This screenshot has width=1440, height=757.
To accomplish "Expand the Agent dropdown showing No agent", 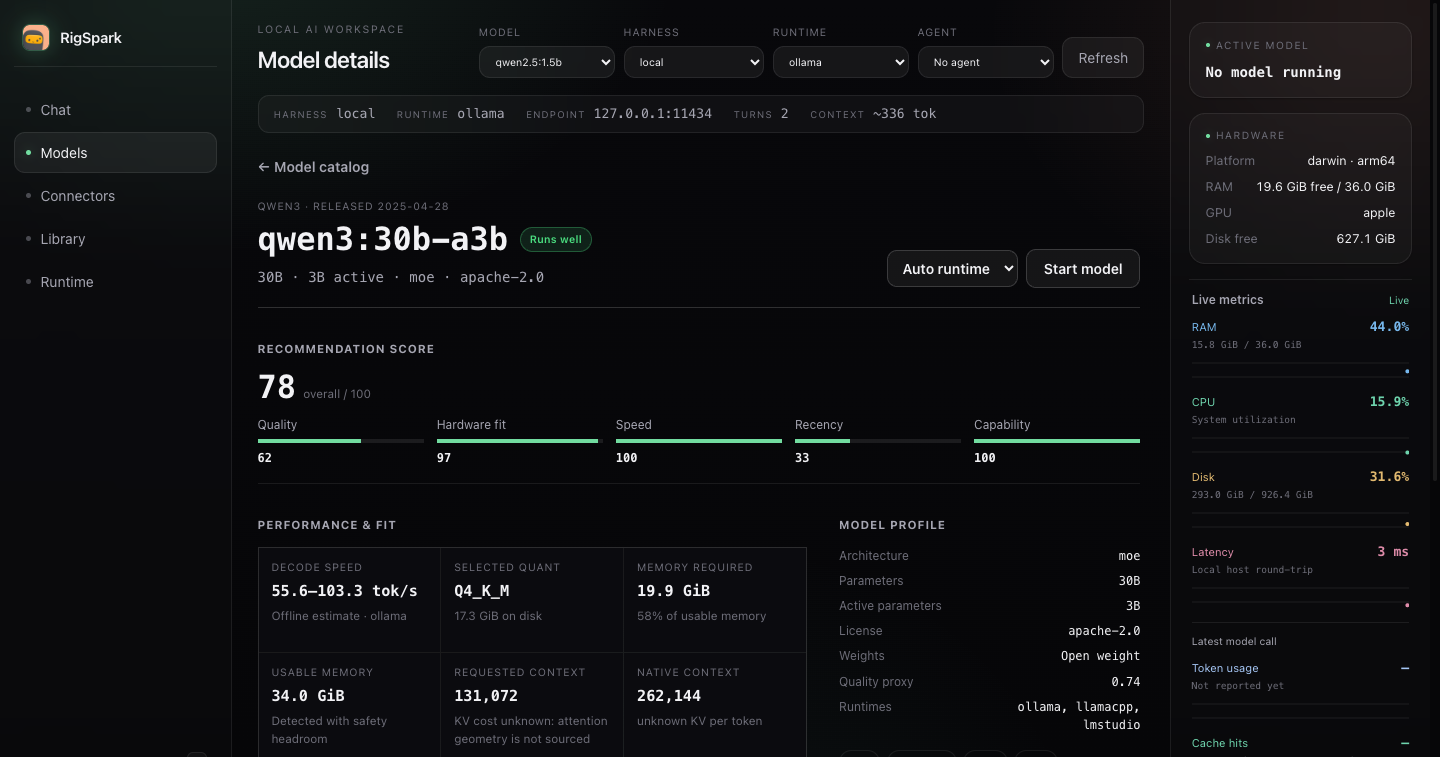I will pyautogui.click(x=986, y=62).
